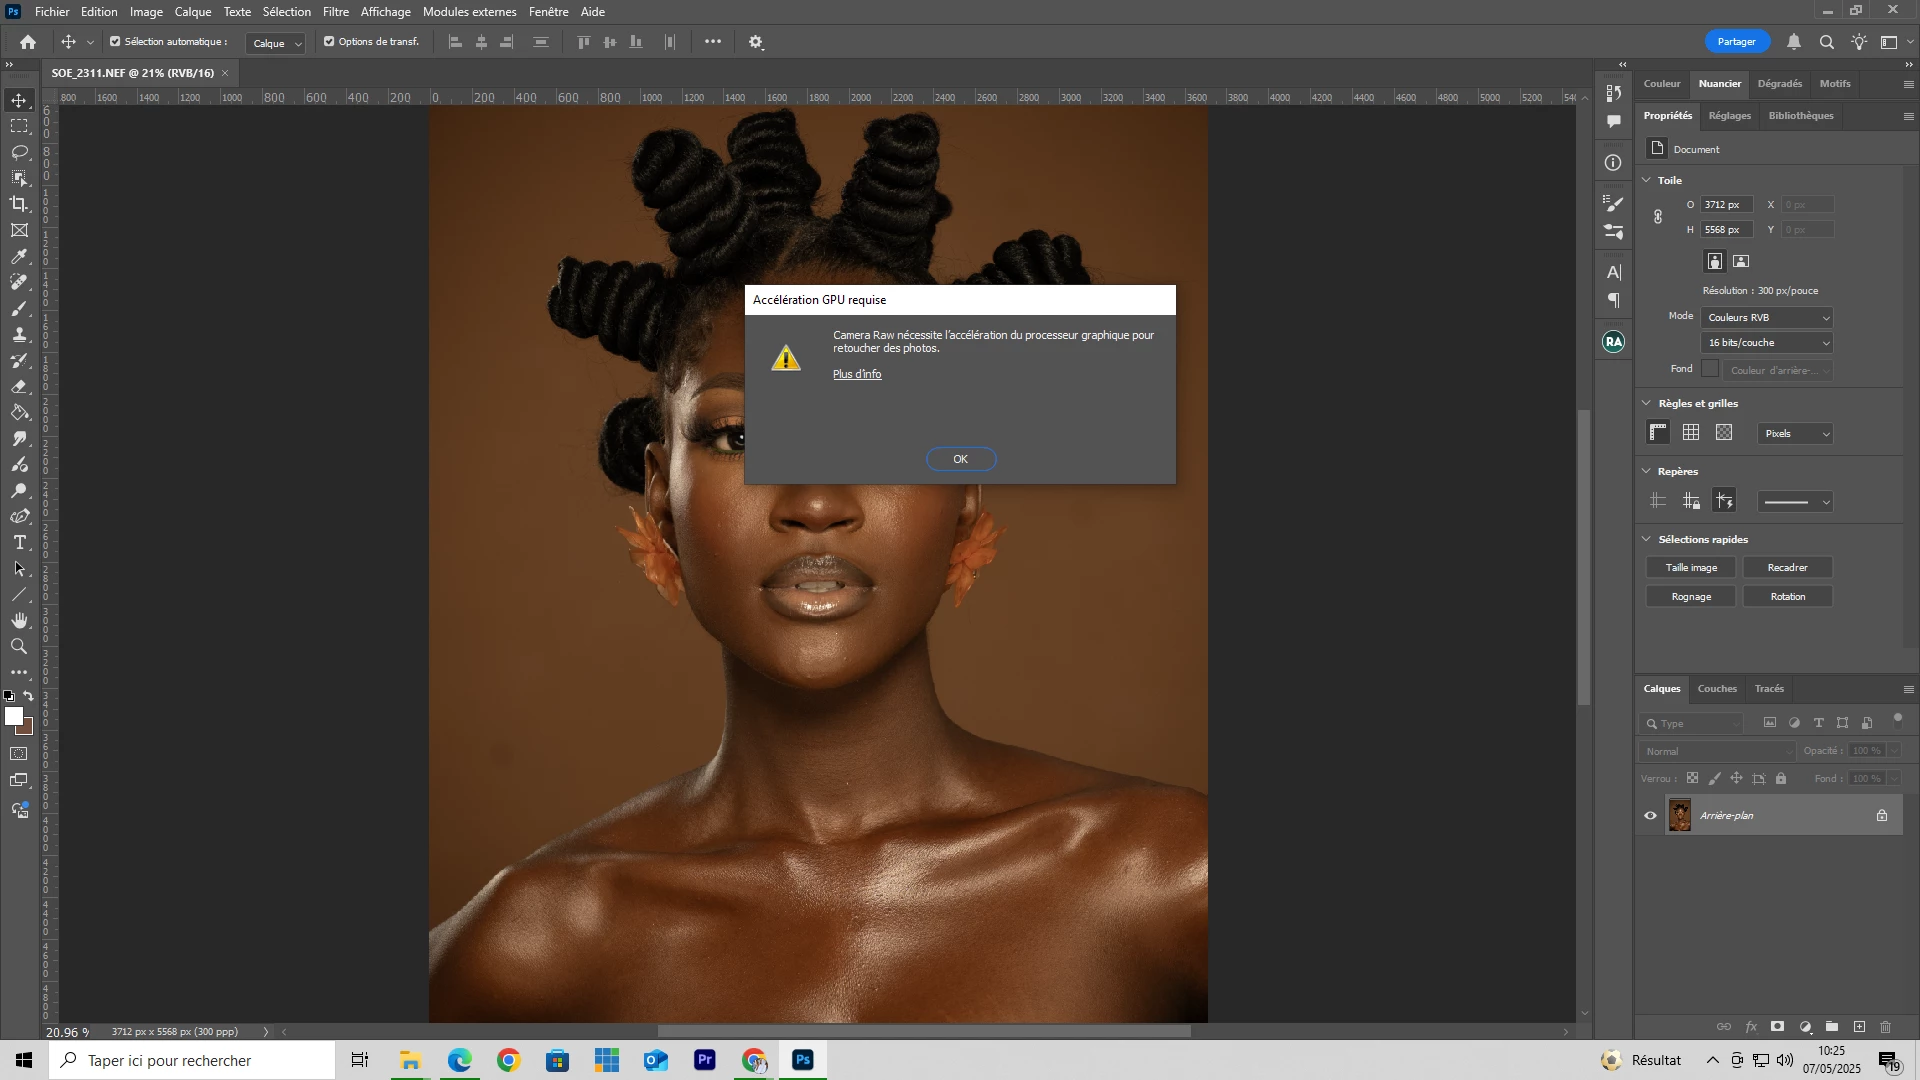Pick the Horizontal Type tool
The image size is (1920, 1080).
pyautogui.click(x=19, y=543)
